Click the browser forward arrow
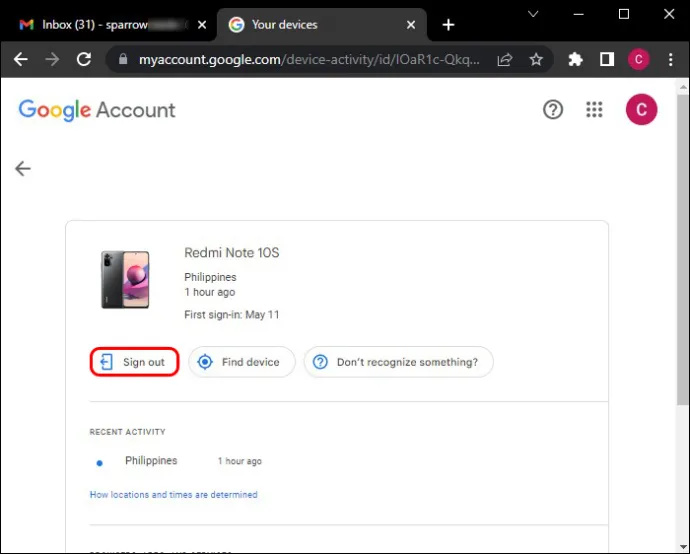 pyautogui.click(x=52, y=59)
